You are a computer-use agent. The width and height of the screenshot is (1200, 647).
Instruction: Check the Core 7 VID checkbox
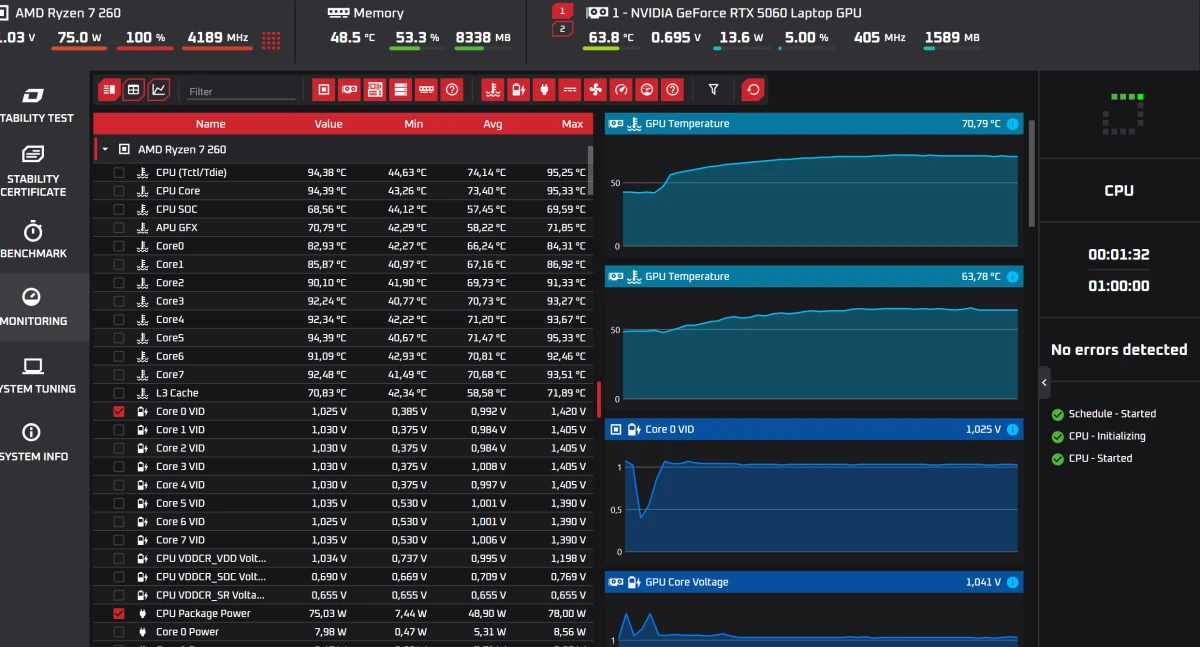point(119,540)
